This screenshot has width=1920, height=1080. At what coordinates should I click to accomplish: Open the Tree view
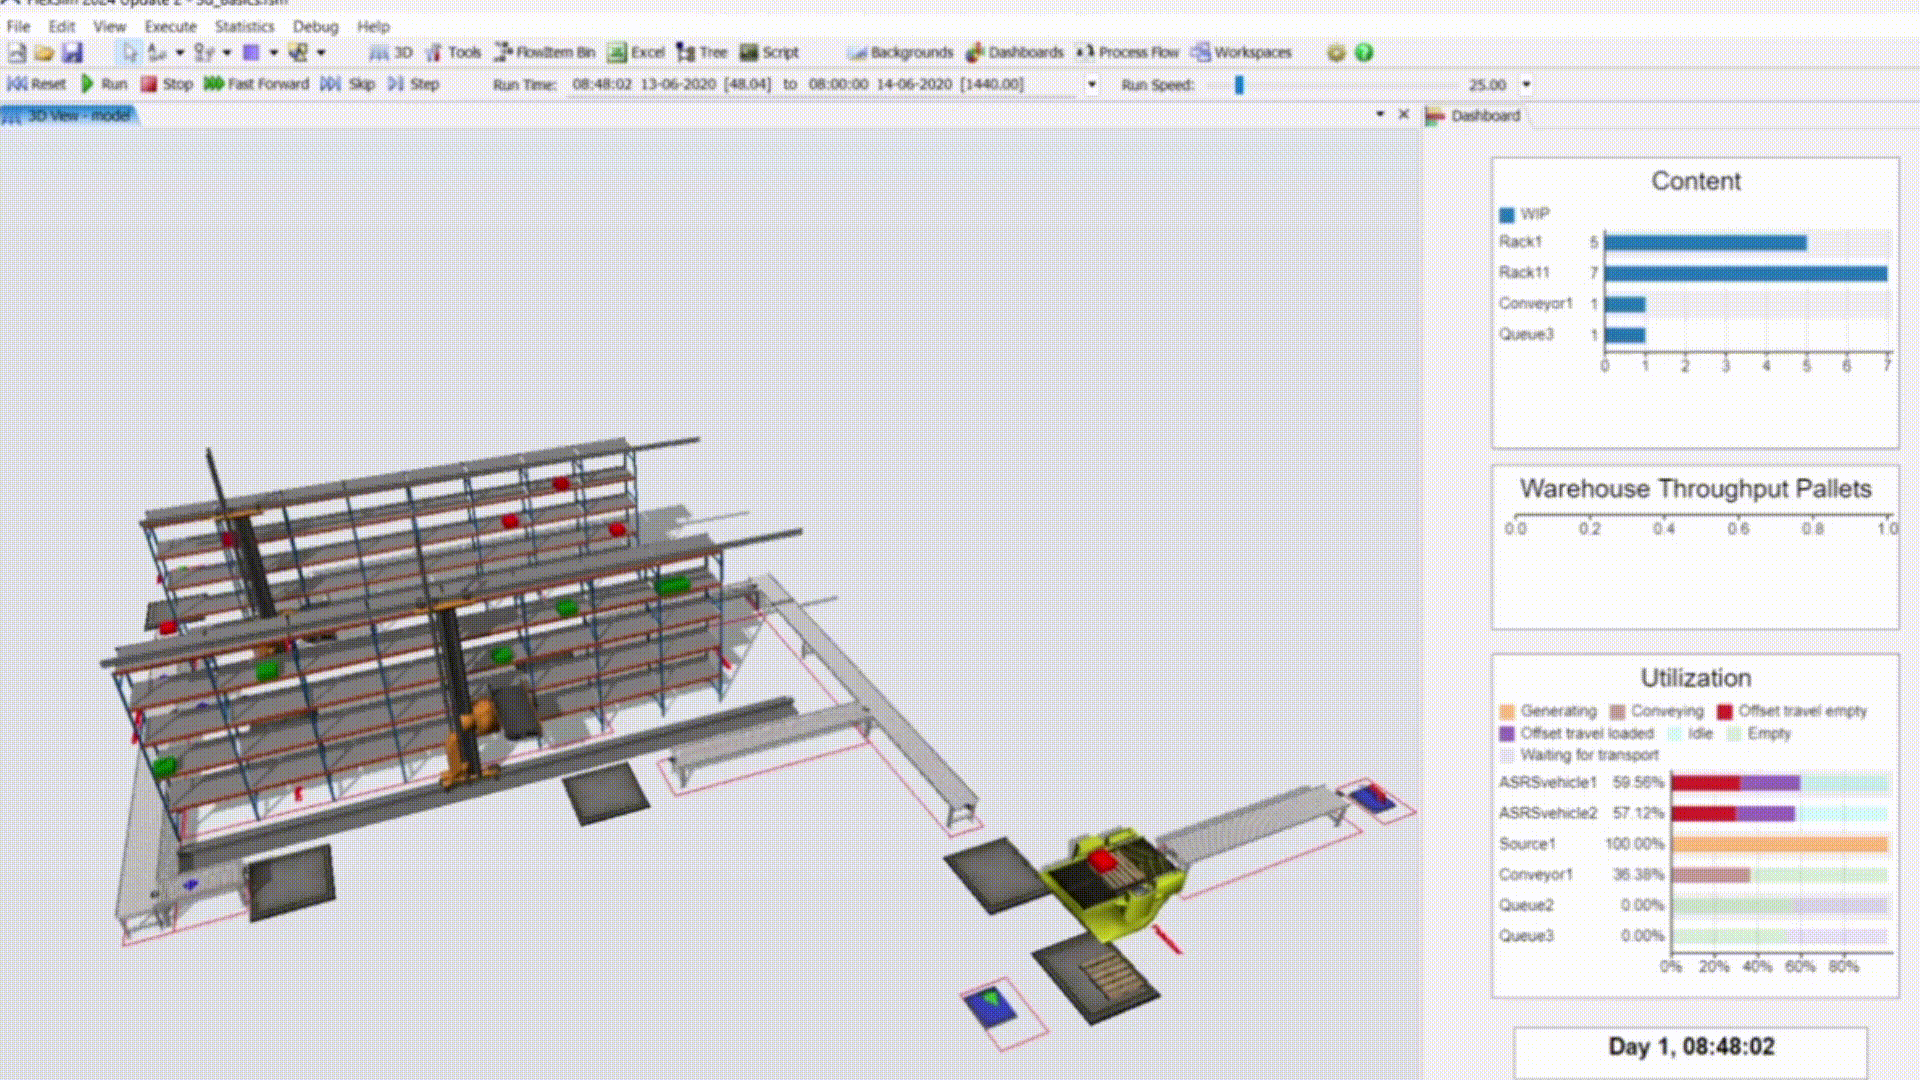tap(702, 52)
